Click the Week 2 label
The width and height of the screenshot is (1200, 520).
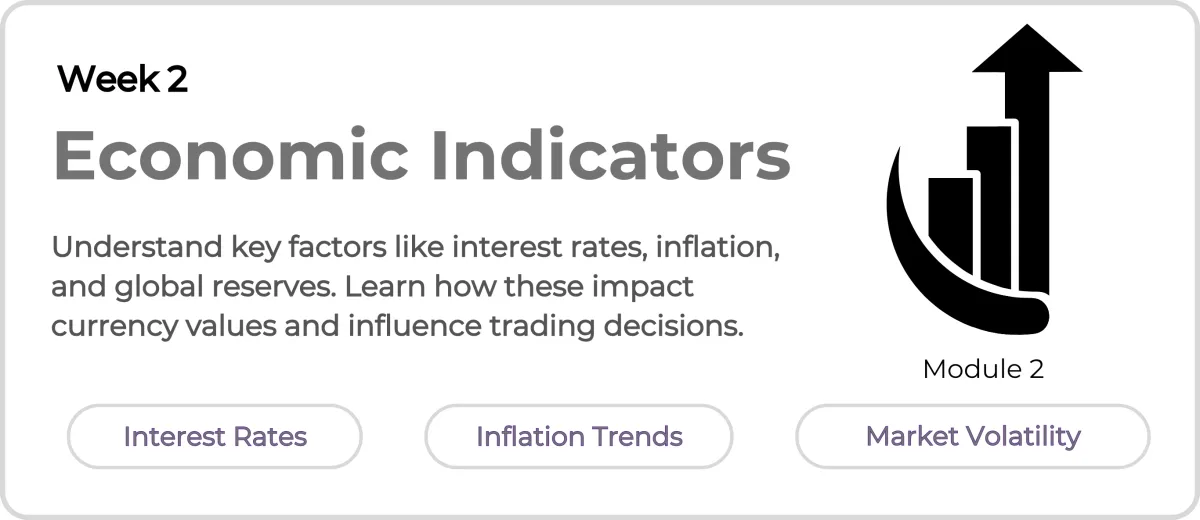click(x=122, y=79)
